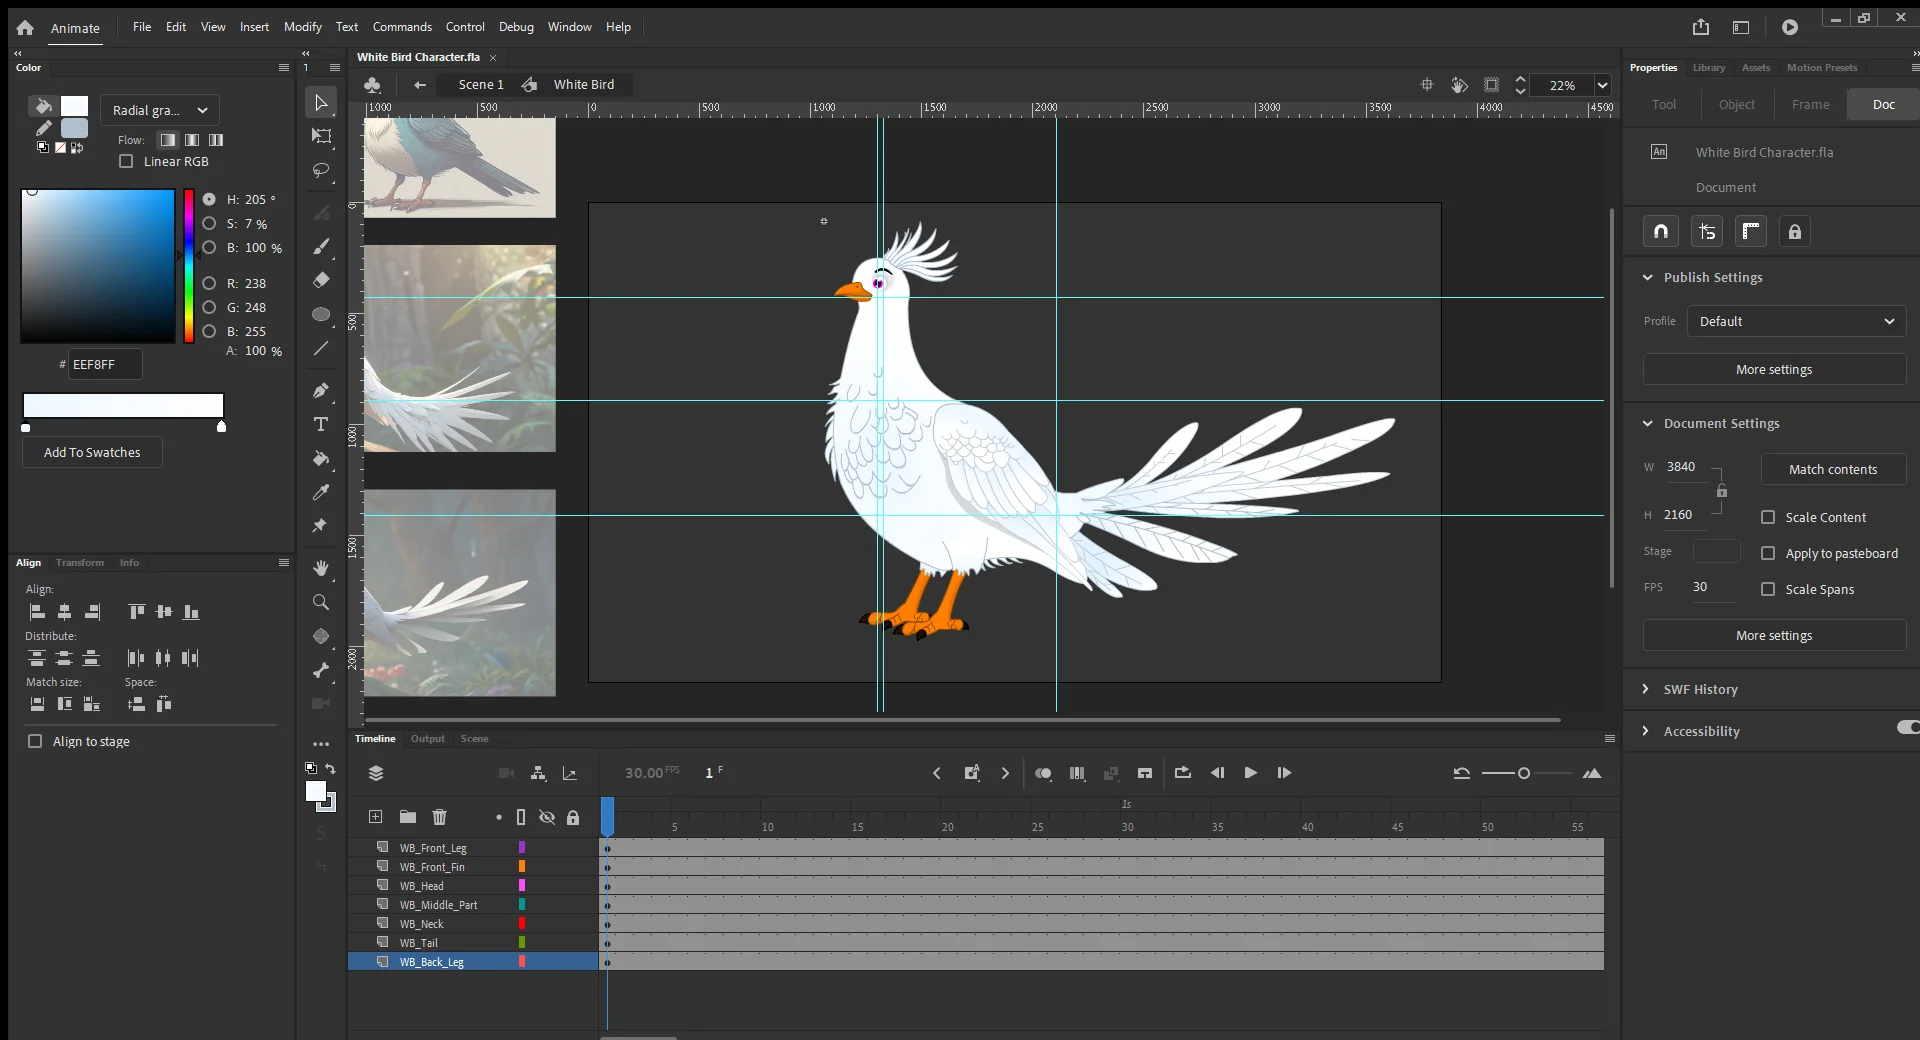The image size is (1920, 1040).
Task: Pick the Zoom magnifier tool
Action: pos(321,602)
